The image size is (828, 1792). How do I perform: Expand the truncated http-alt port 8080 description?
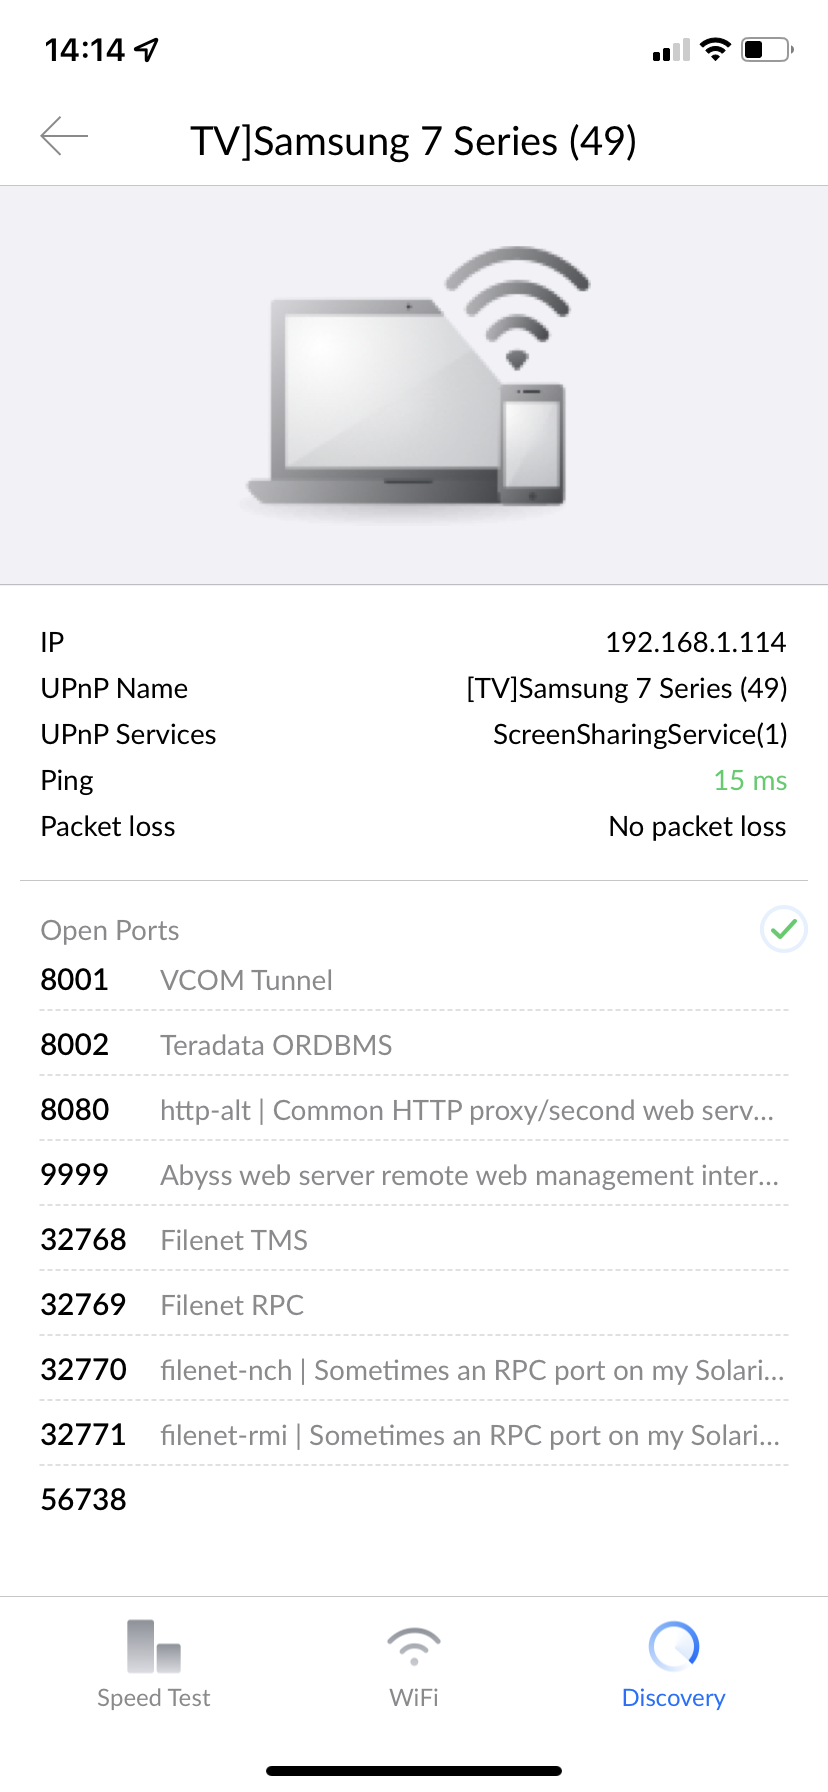(x=470, y=1110)
